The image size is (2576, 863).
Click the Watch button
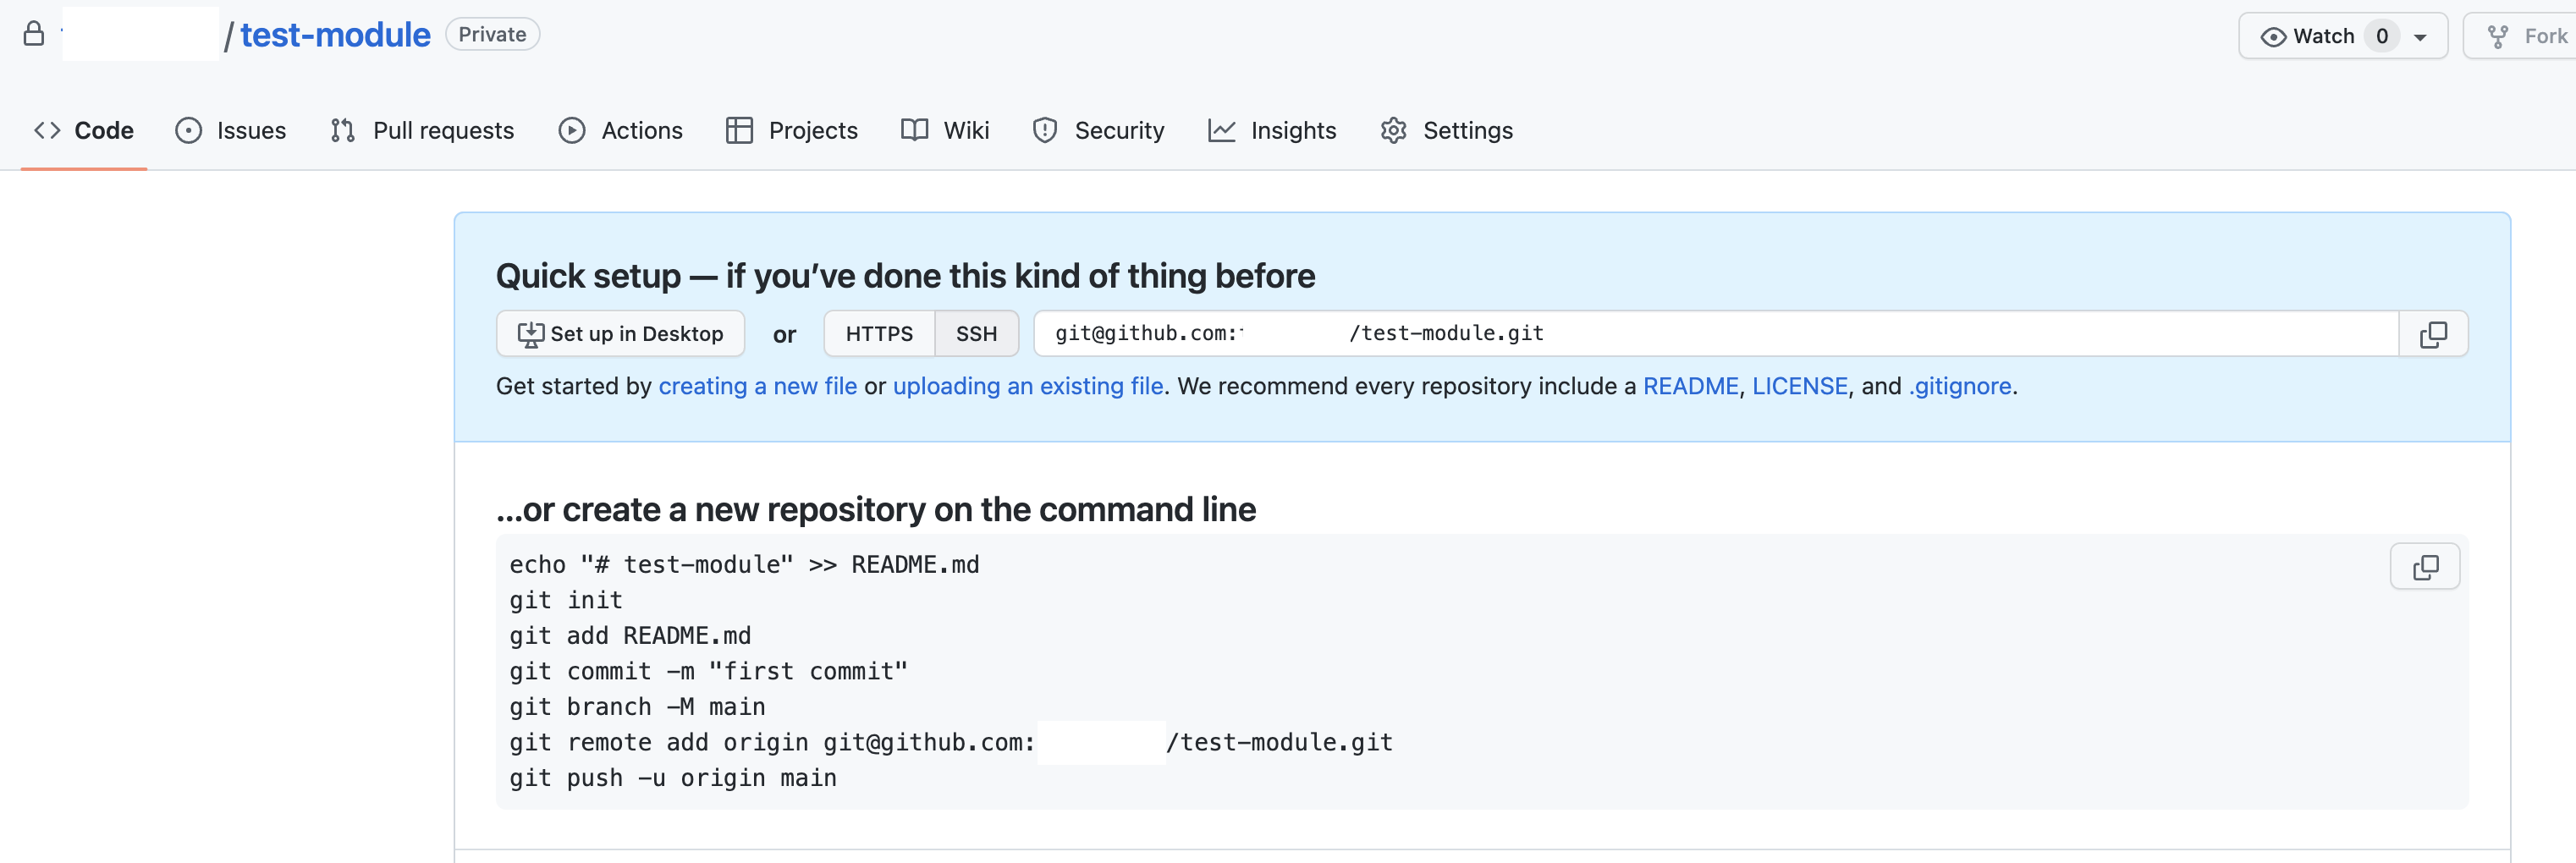(x=2343, y=36)
